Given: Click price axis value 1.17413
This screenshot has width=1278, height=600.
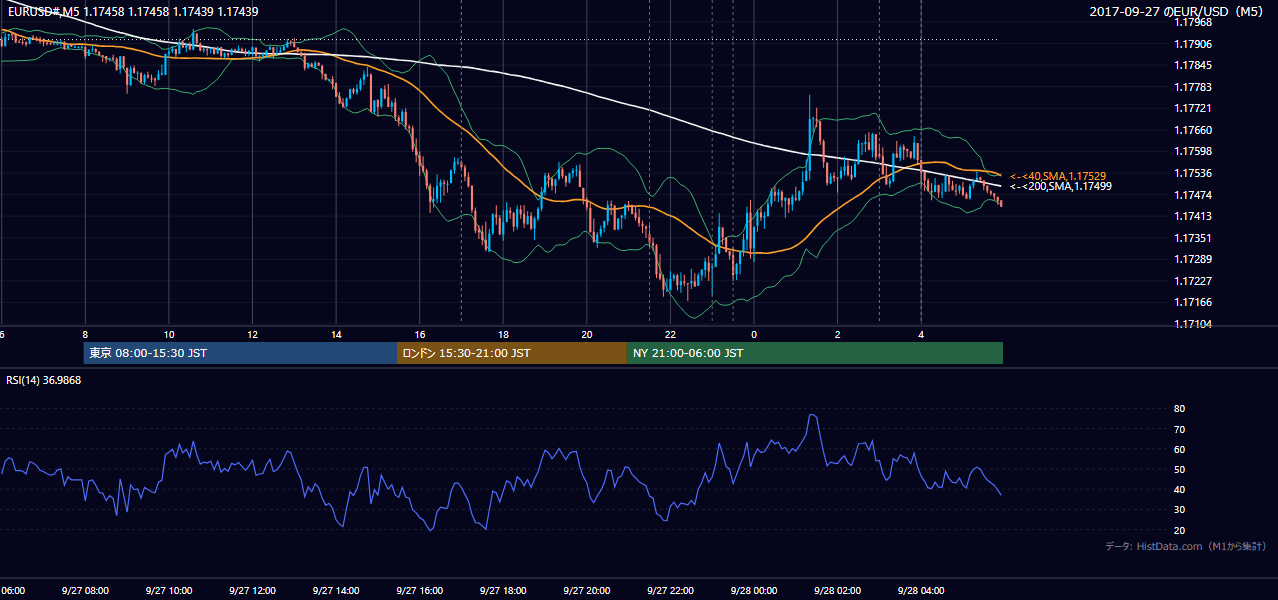Looking at the screenshot, I should (x=1191, y=216).
